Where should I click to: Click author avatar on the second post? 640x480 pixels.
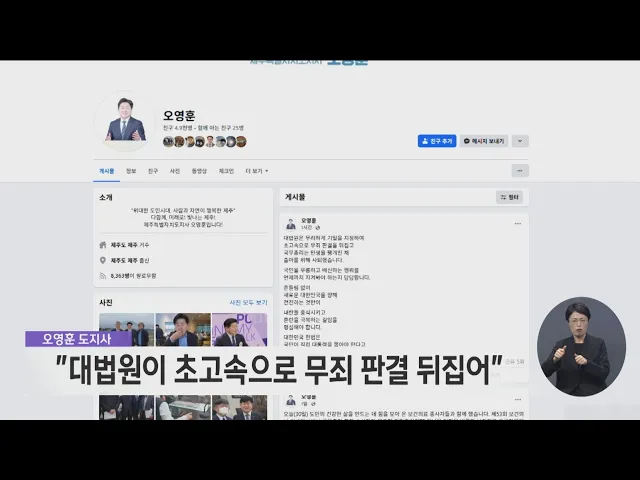click(291, 400)
